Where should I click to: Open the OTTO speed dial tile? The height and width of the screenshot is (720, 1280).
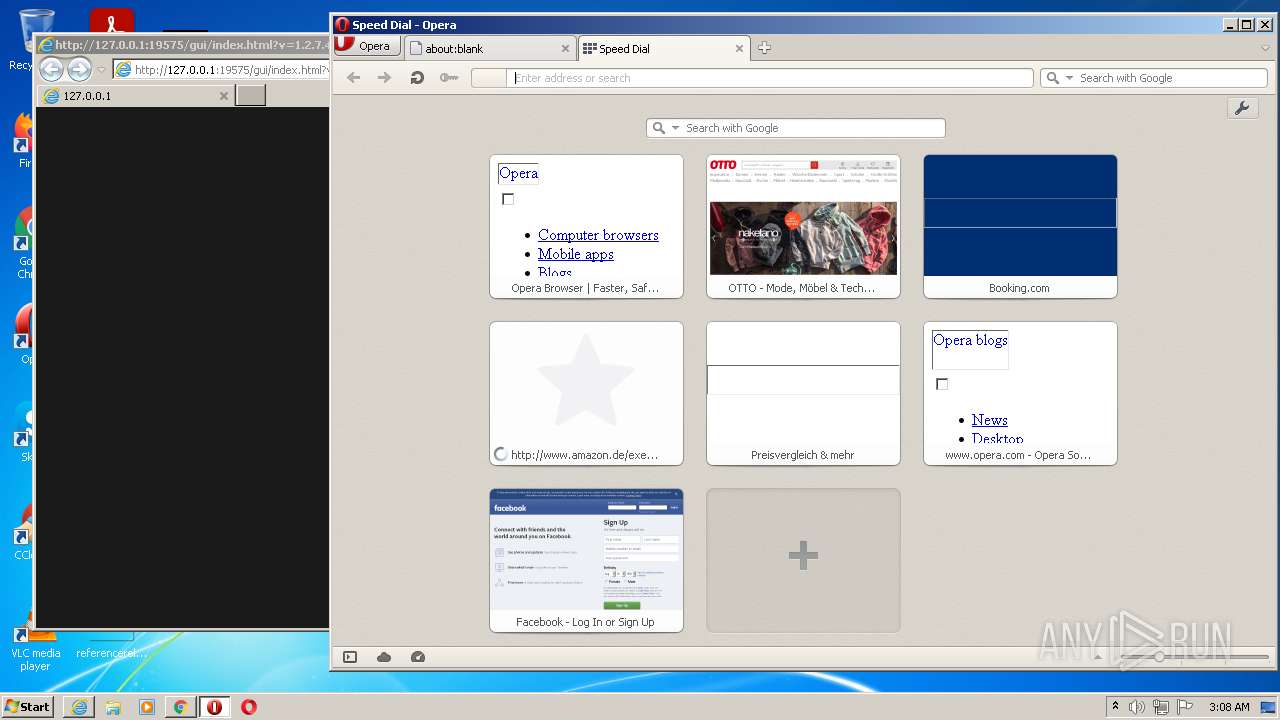[x=803, y=226]
